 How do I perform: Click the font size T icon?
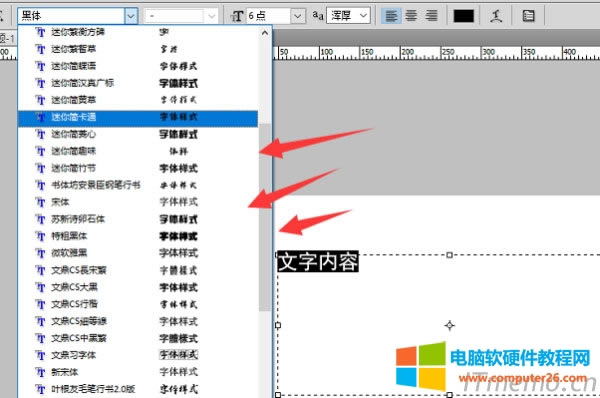[x=237, y=16]
